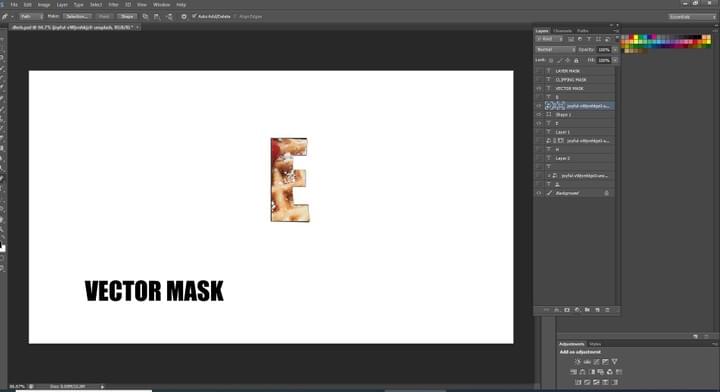The image size is (720, 392).
Task: Add a Black & White adjustment
Action: [591, 372]
